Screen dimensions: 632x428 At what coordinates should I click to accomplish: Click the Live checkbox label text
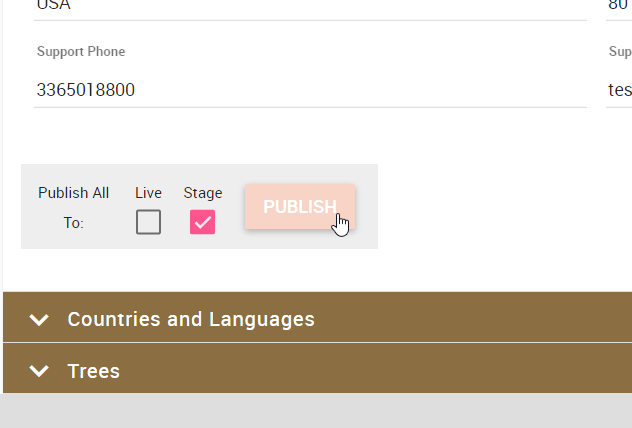tap(148, 193)
